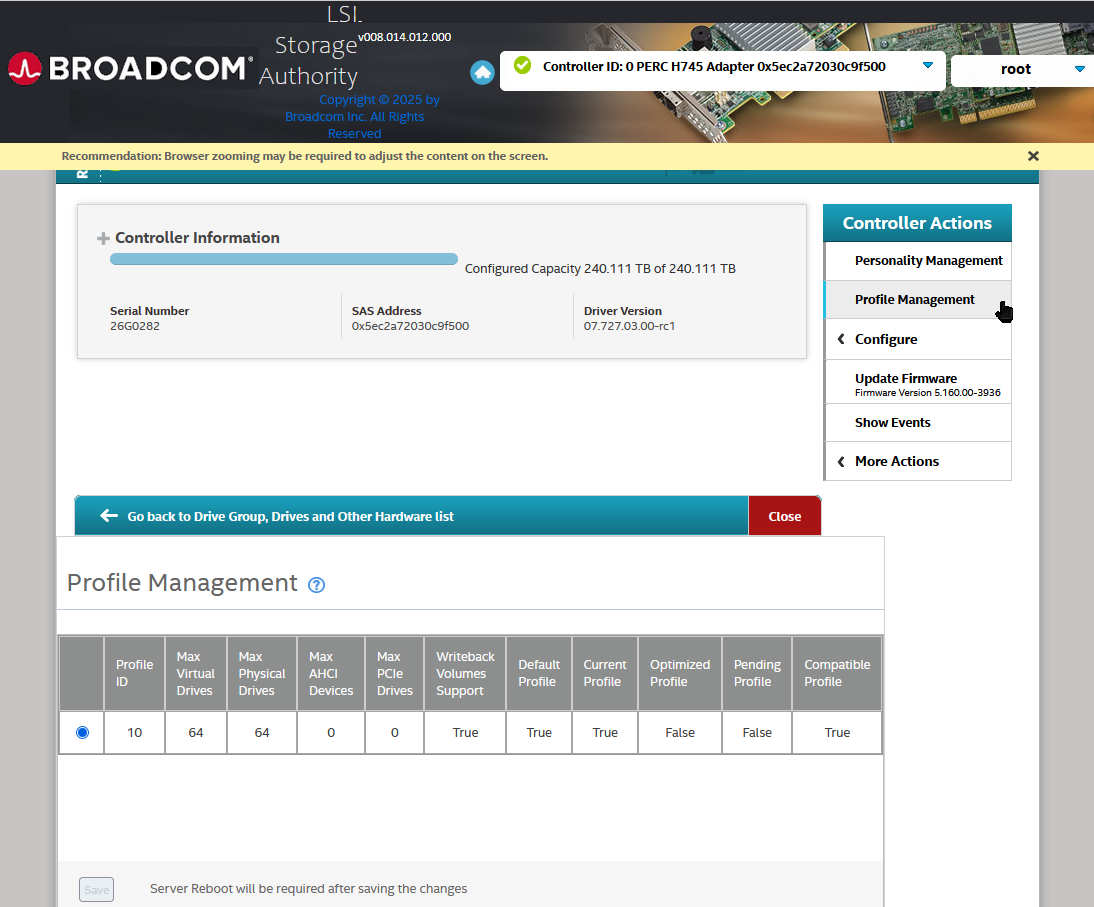
Task: Click SAS Address value 0x5ec2a72030c9f500
Action: click(410, 326)
